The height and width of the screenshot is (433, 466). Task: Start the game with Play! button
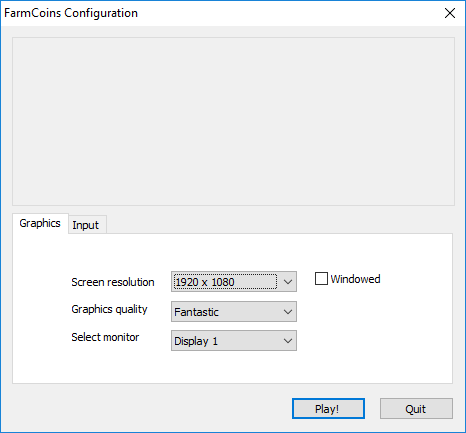tap(328, 409)
